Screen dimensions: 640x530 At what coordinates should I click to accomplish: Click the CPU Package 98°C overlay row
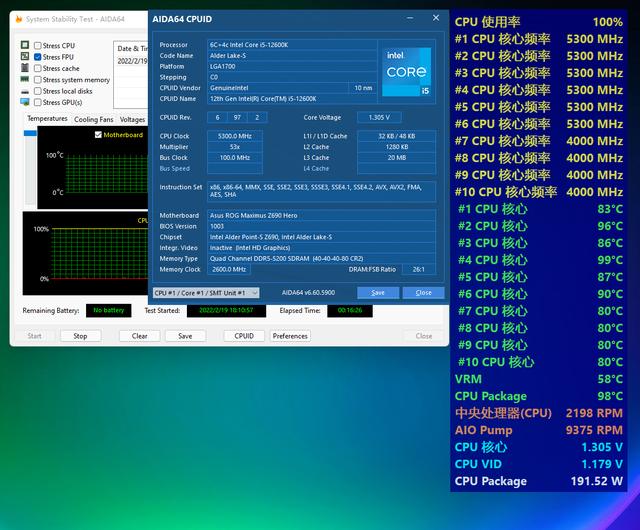coord(539,396)
